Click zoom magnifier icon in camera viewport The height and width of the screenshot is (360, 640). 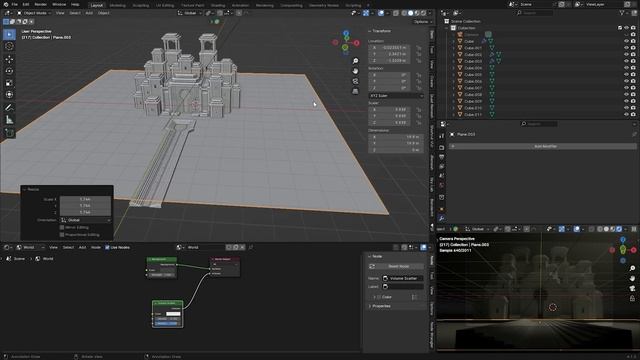click(x=632, y=268)
